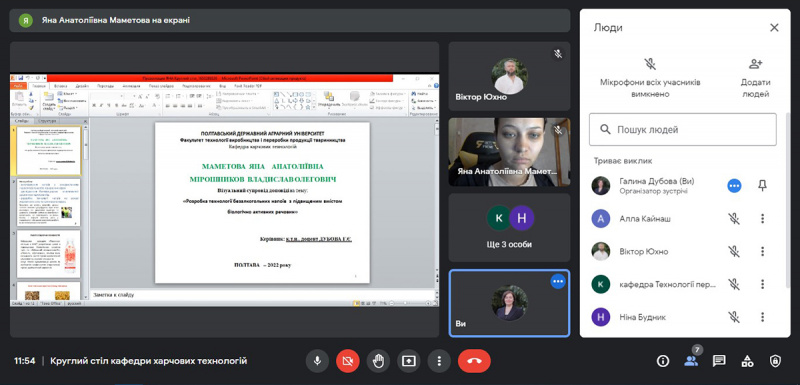The image size is (800, 385).
Task: Raise hand using the hand icon
Action: (378, 361)
